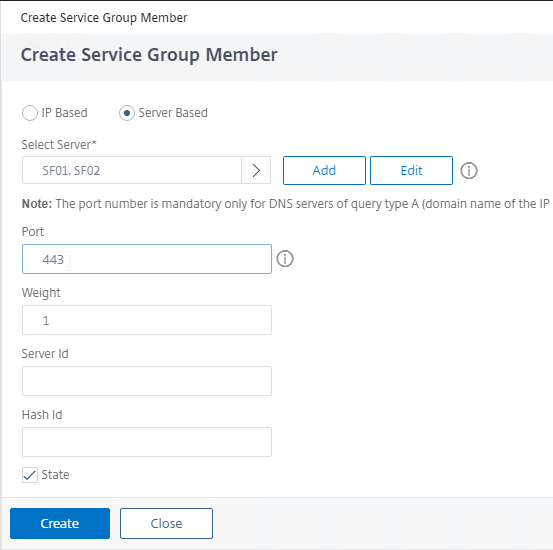Click the Edit server button

pos(411,170)
